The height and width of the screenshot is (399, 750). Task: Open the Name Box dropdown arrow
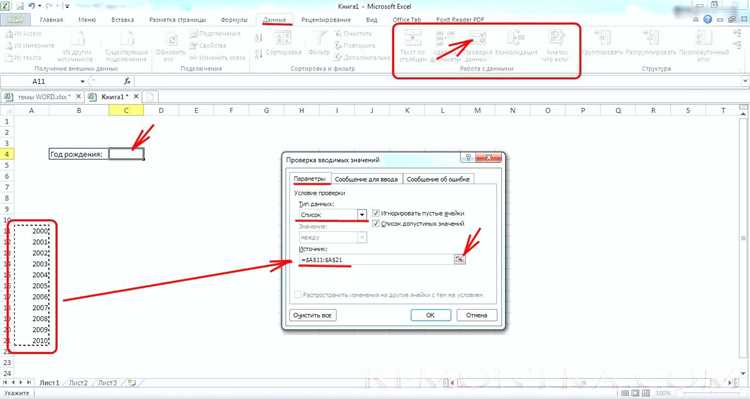point(82,81)
